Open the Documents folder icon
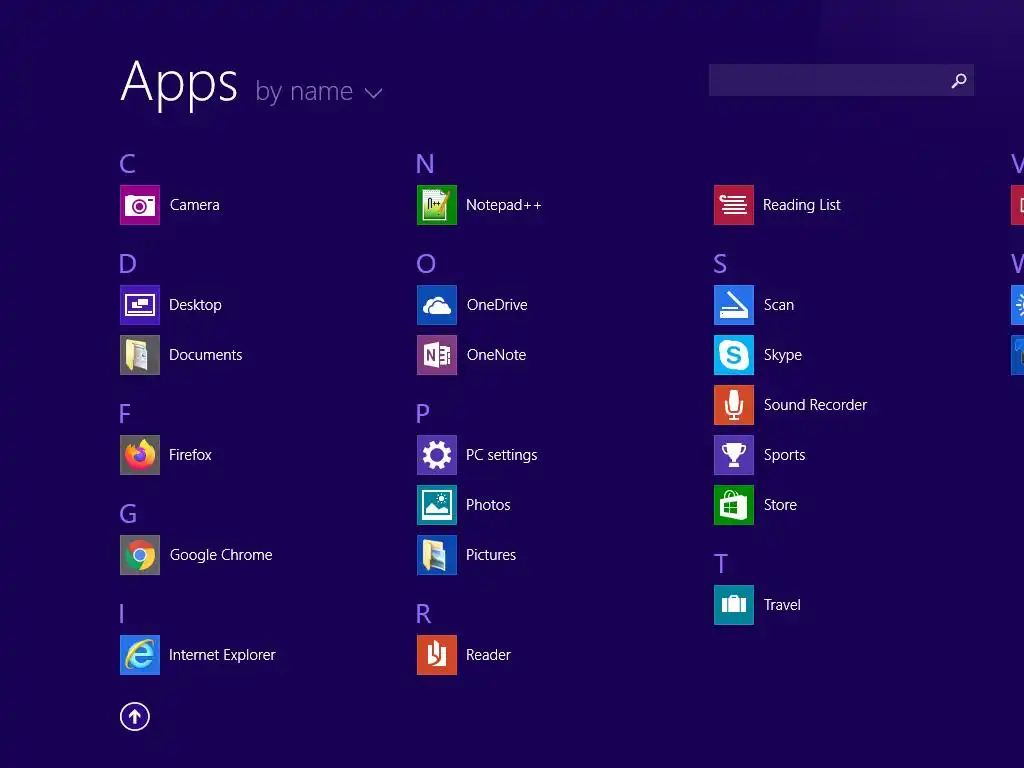Viewport: 1024px width, 768px height. point(140,355)
